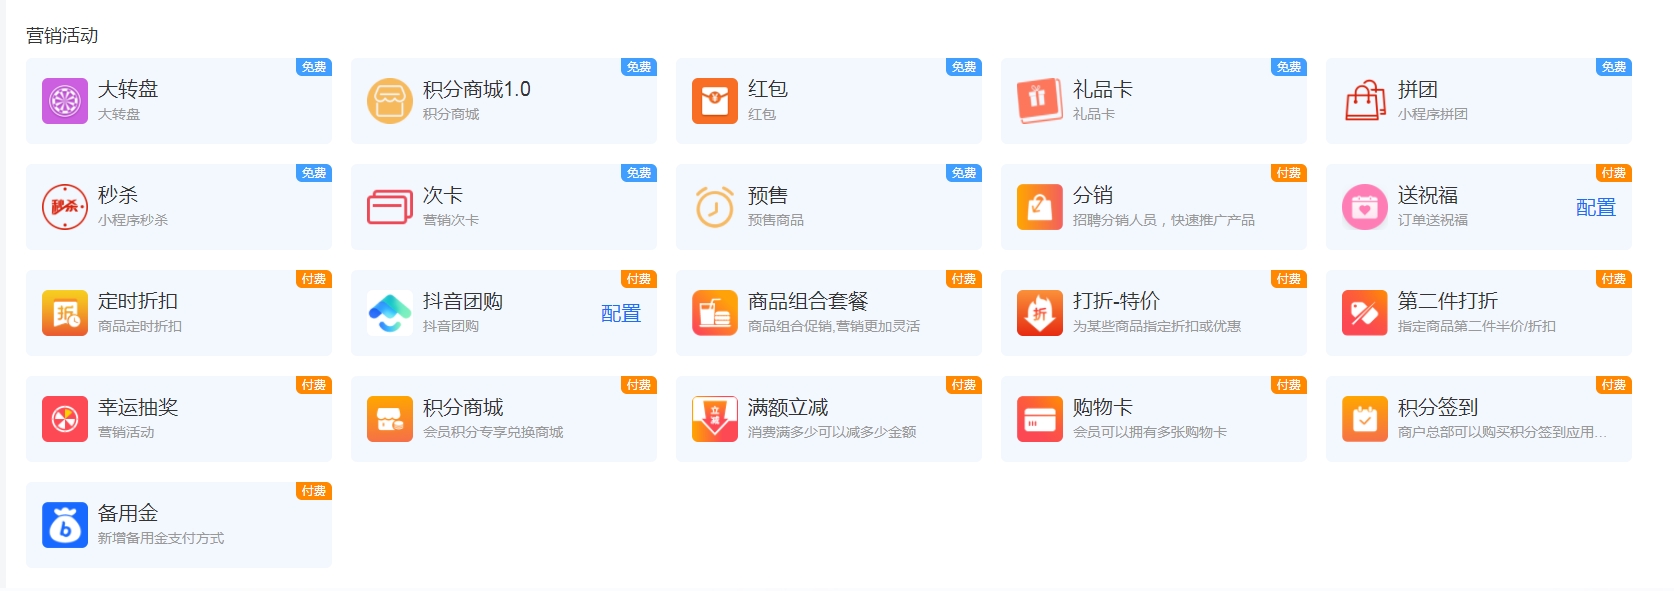Click 付费 badge on 备用金 card
Screen dimensions: 1674x591
tap(314, 491)
